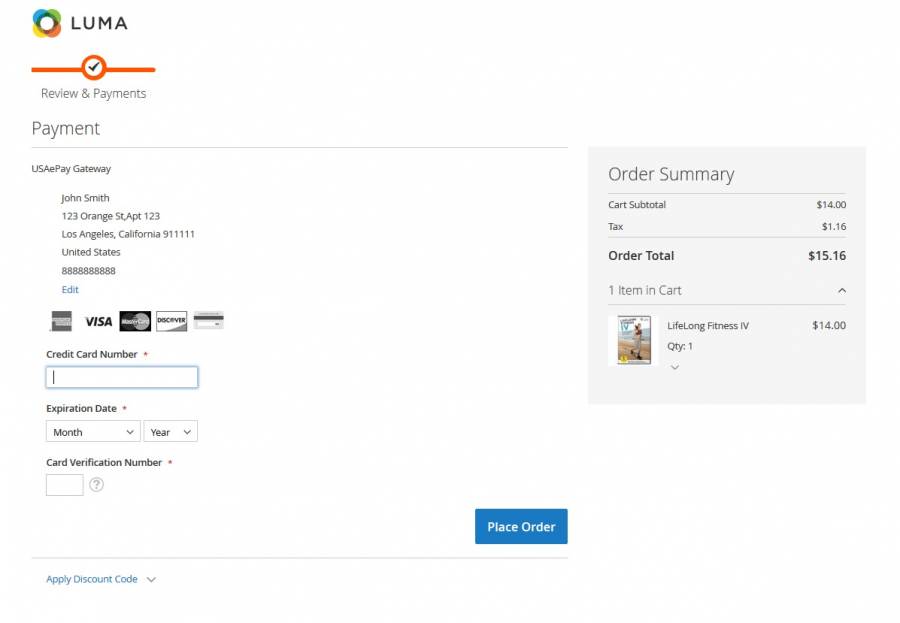This screenshot has height=623, width=900.
Task: Click the Edit billing address link
Action: click(x=70, y=289)
